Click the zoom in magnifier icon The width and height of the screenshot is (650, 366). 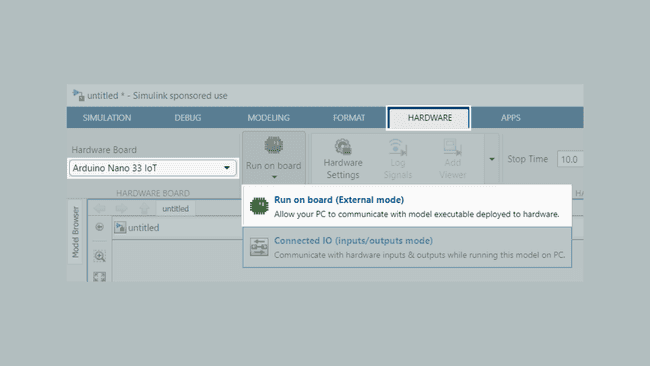(x=99, y=256)
